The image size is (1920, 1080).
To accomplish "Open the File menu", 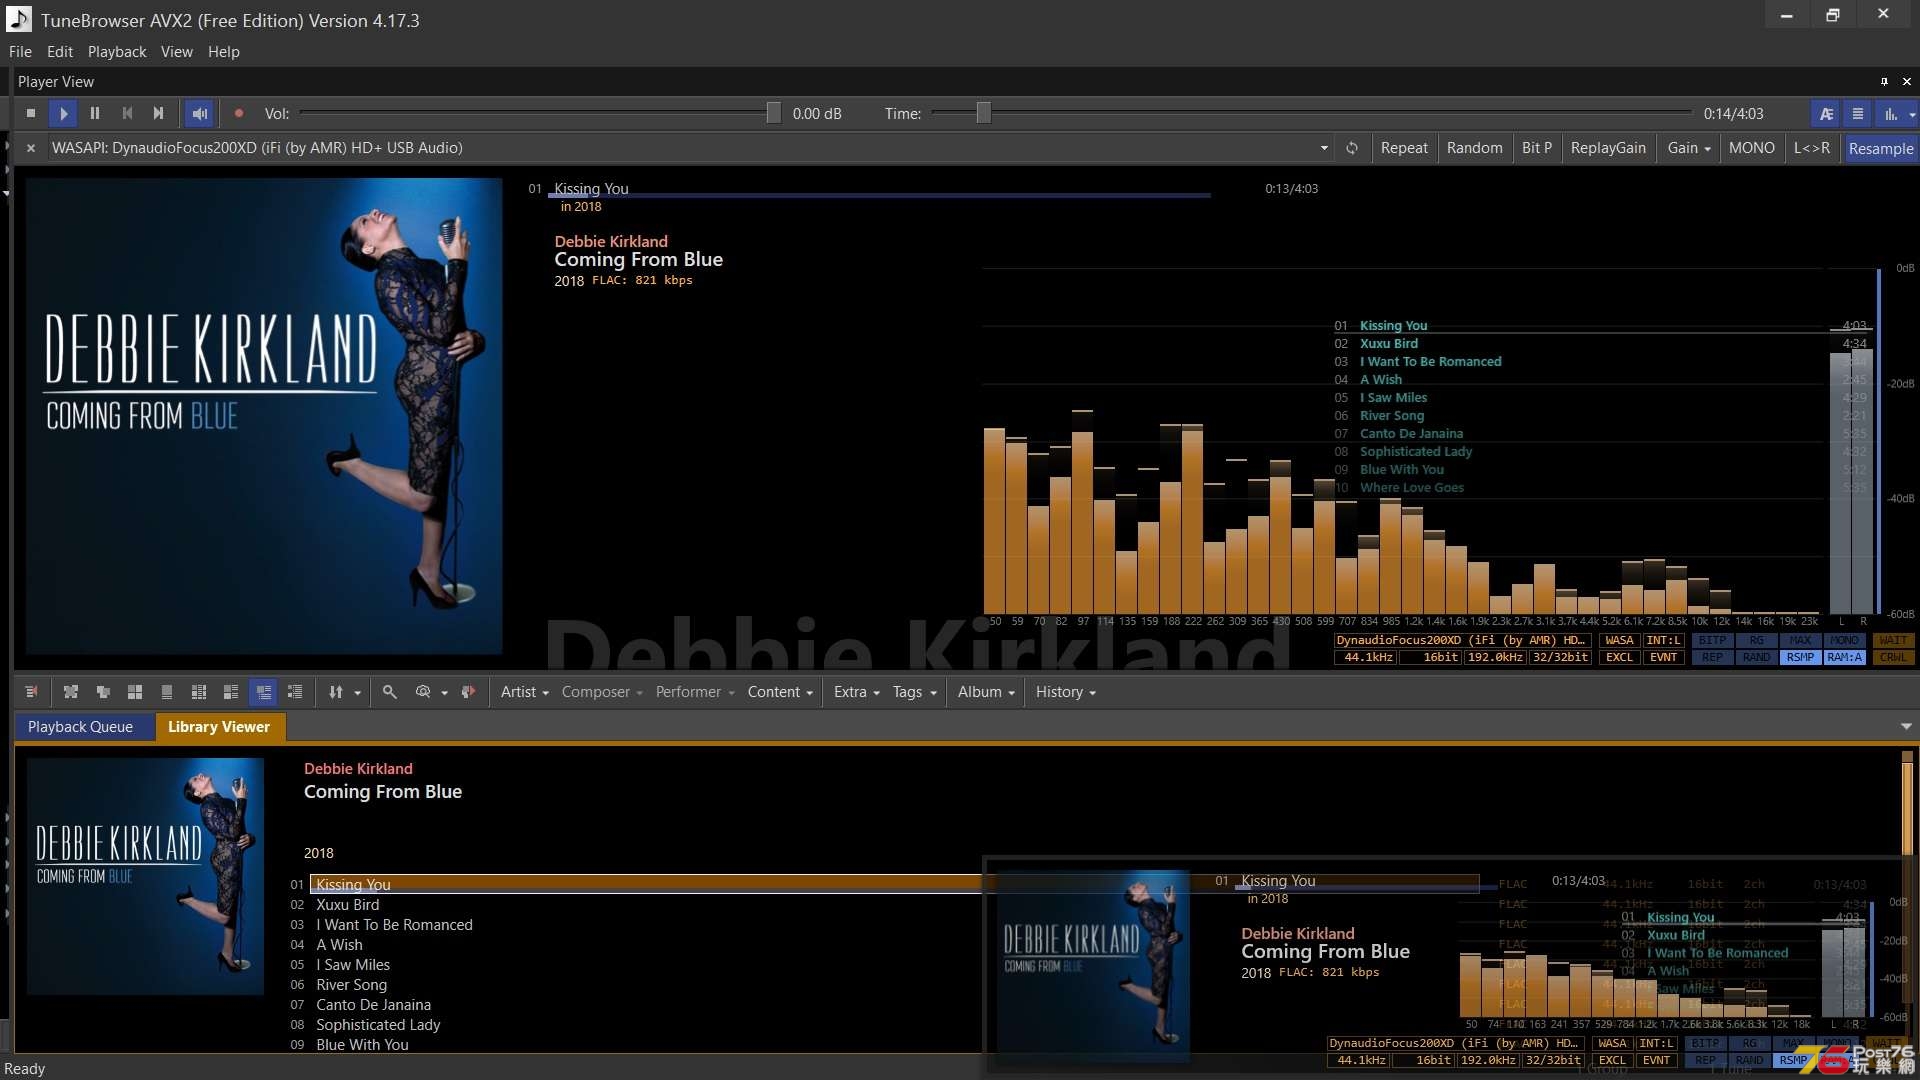I will click(x=20, y=52).
